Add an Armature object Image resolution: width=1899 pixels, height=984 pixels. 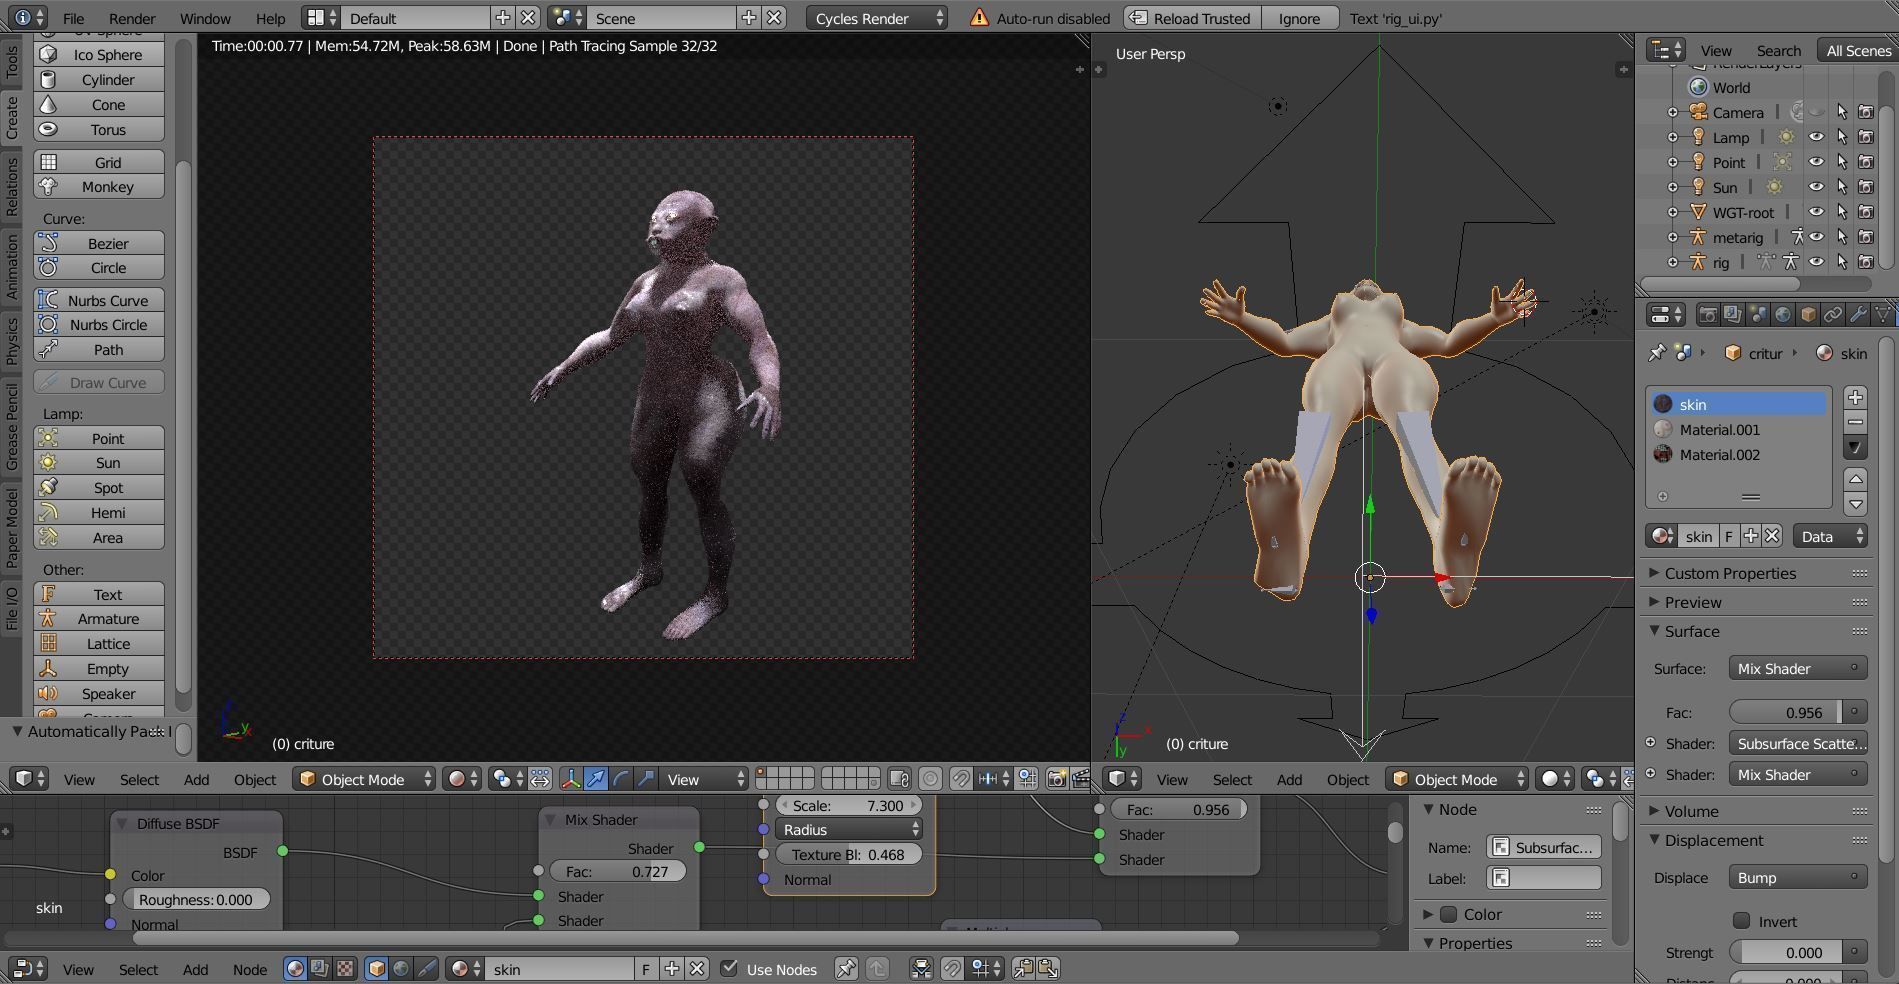99,619
